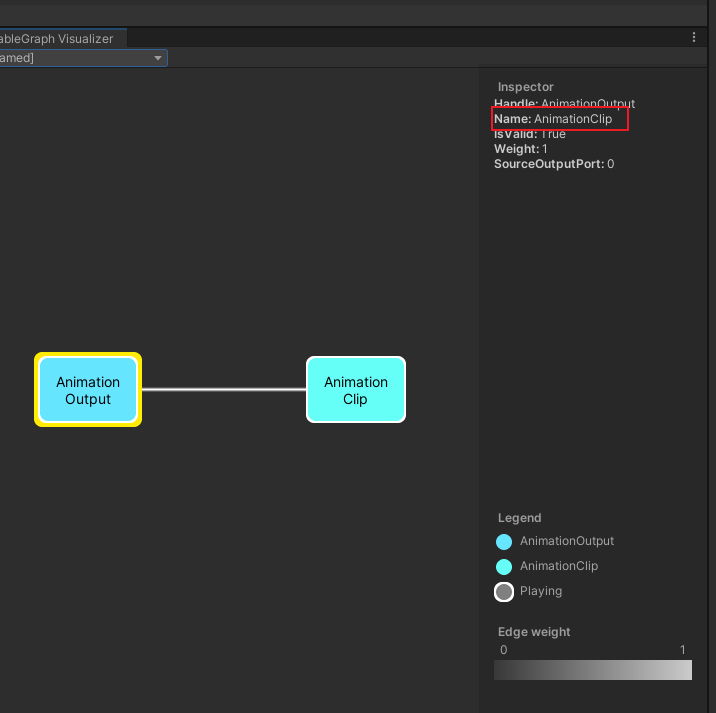Click the Name: AnimationClip inspector field
Image resolution: width=716 pixels, height=713 pixels.
[560, 119]
